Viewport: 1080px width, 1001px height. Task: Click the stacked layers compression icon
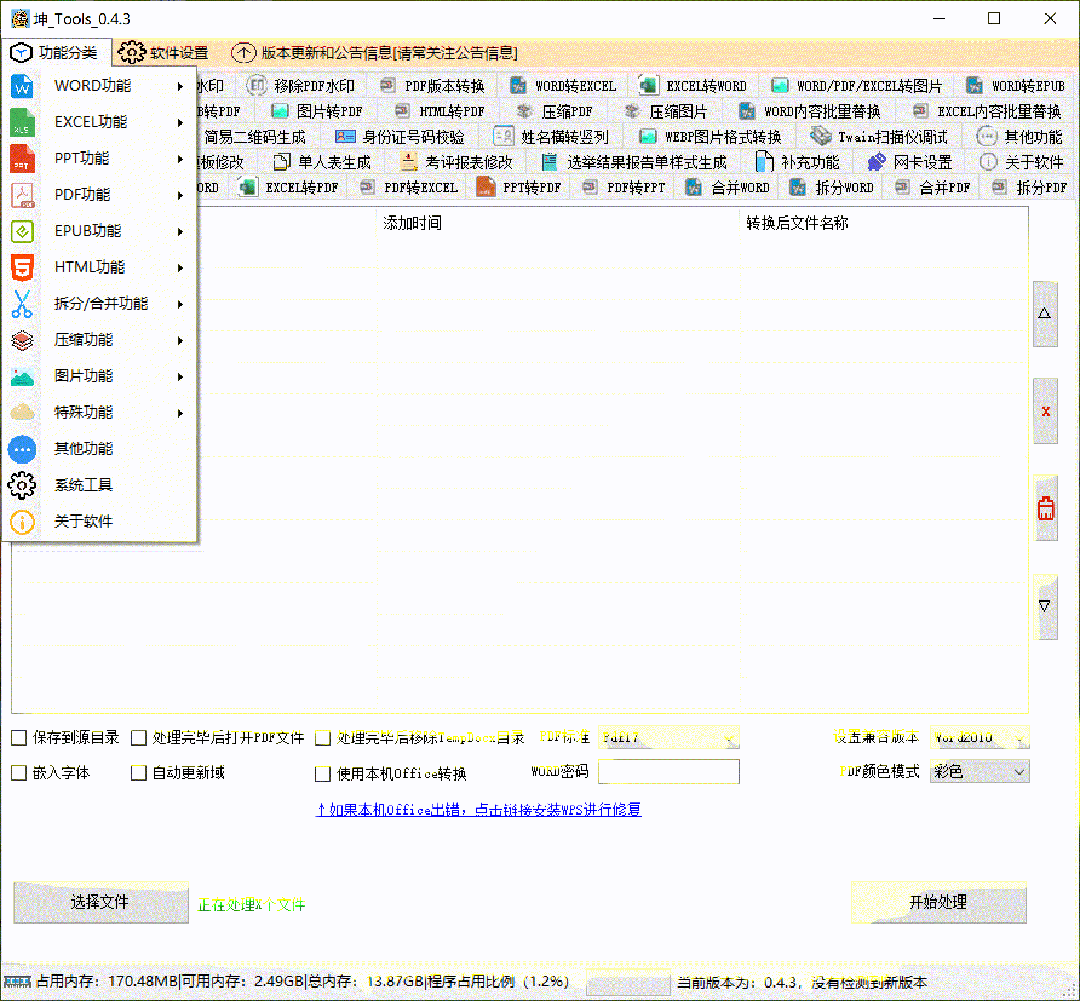[x=22, y=340]
